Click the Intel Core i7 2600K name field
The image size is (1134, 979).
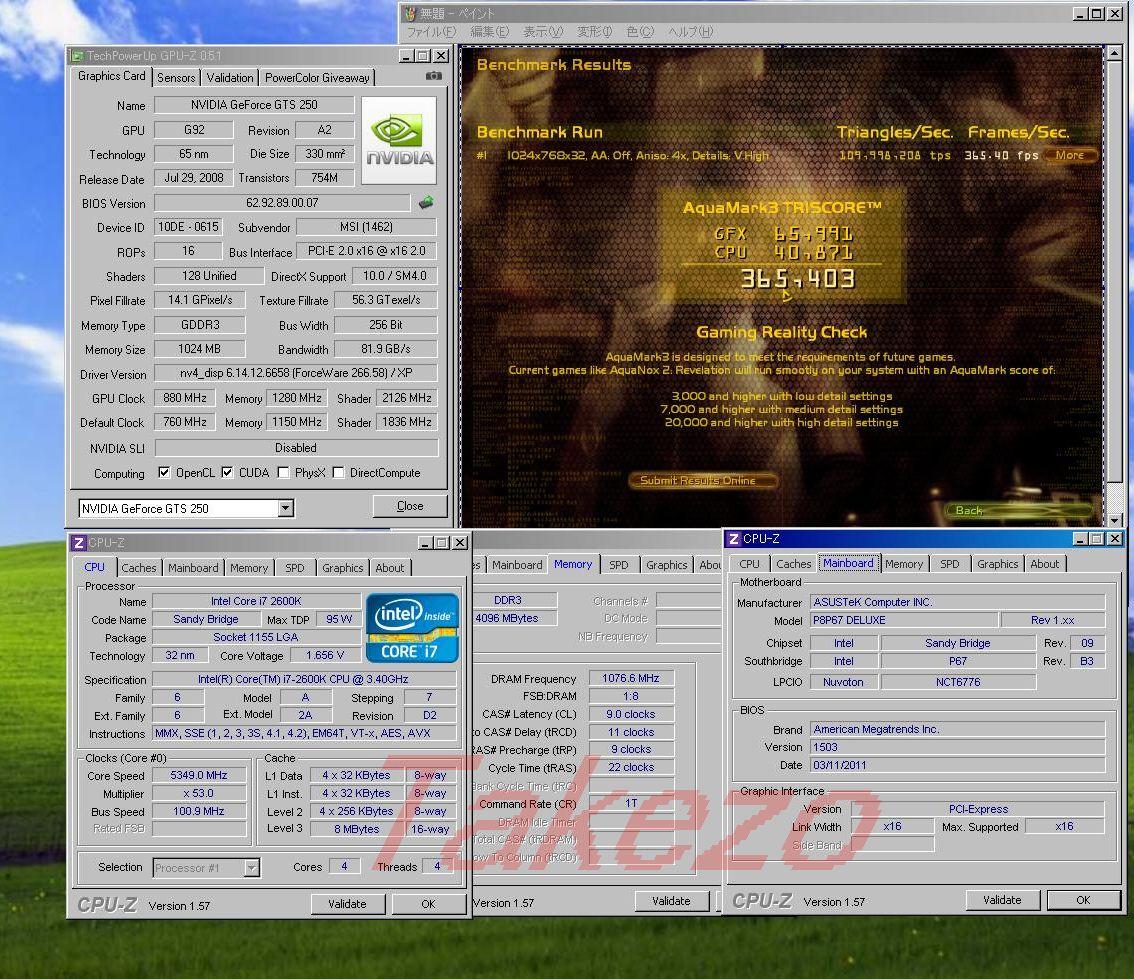pos(256,602)
